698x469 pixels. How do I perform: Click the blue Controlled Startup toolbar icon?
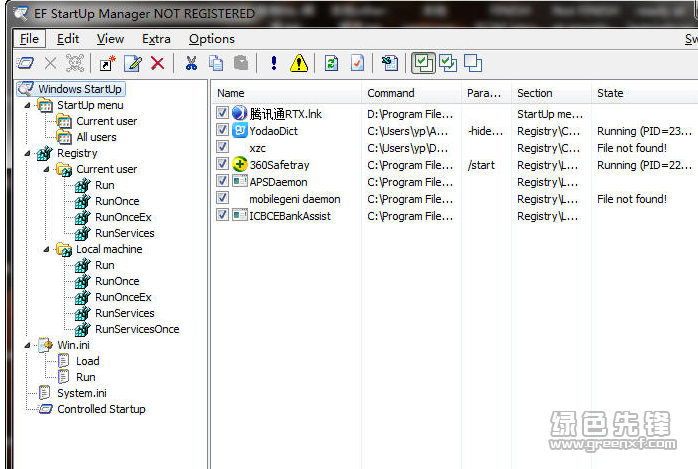pos(25,63)
